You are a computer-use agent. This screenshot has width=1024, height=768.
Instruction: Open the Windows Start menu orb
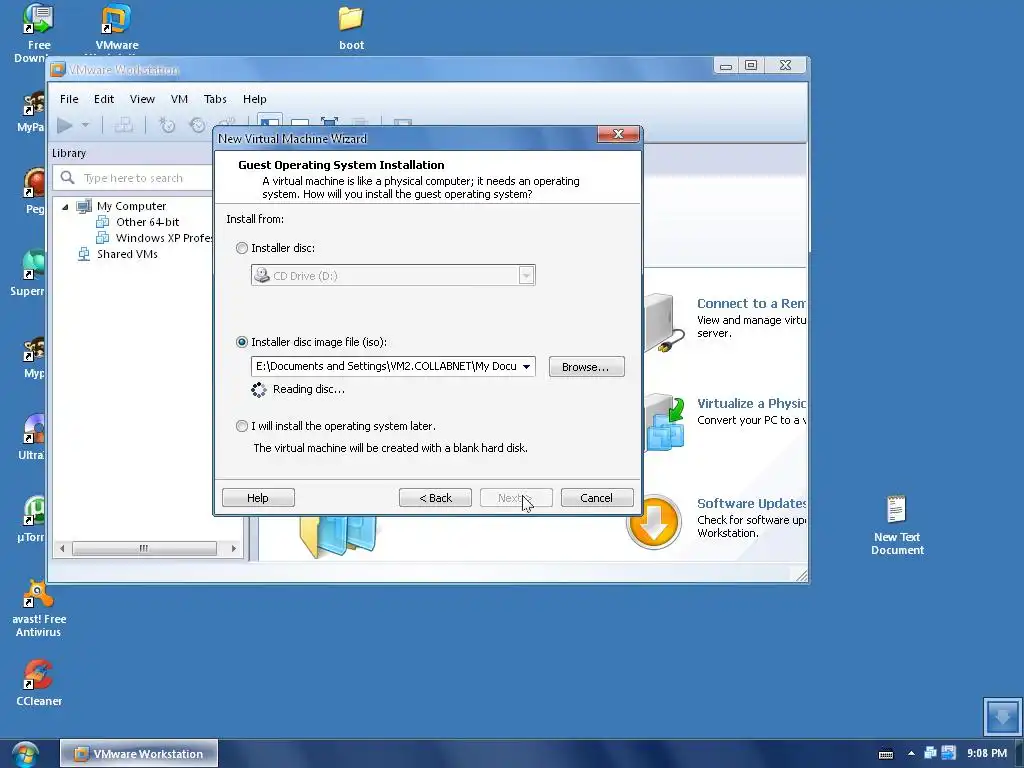[25, 754]
